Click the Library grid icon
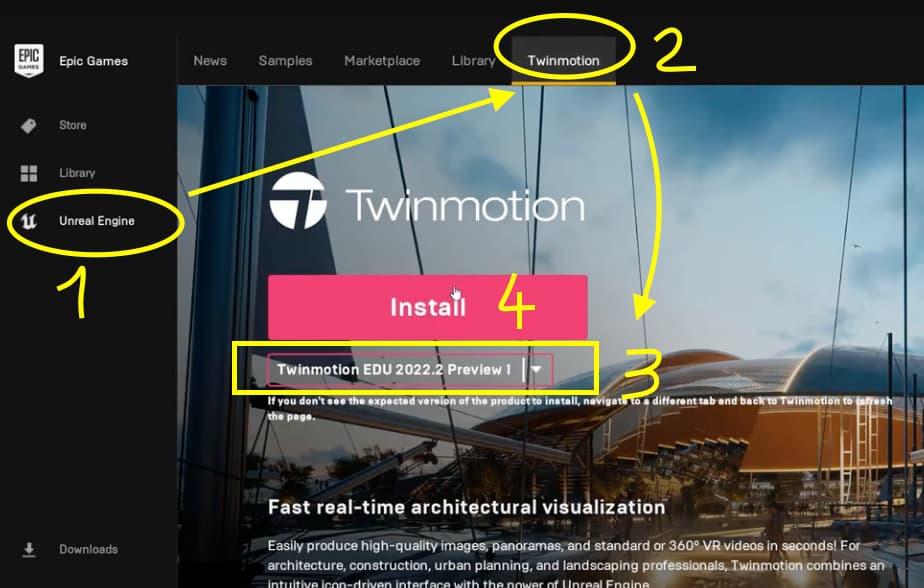Viewport: 924px width, 588px height. click(29, 173)
